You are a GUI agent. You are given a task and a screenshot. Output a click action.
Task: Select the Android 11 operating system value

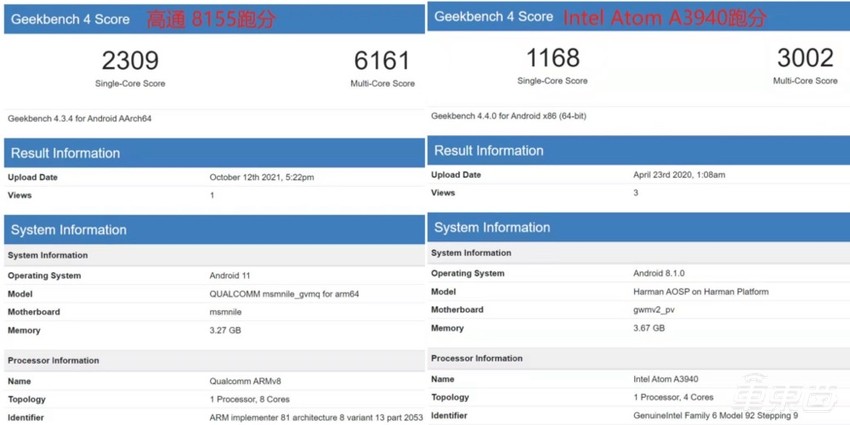pos(232,276)
